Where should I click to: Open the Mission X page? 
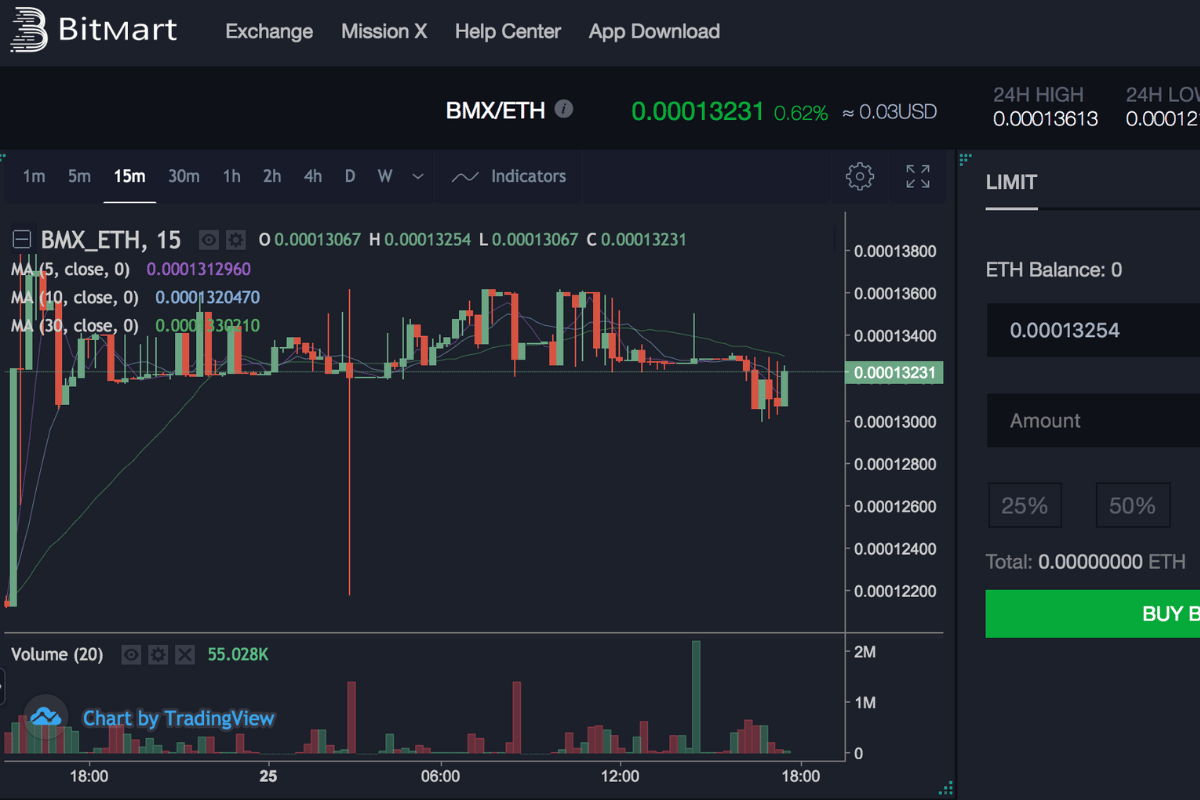384,32
